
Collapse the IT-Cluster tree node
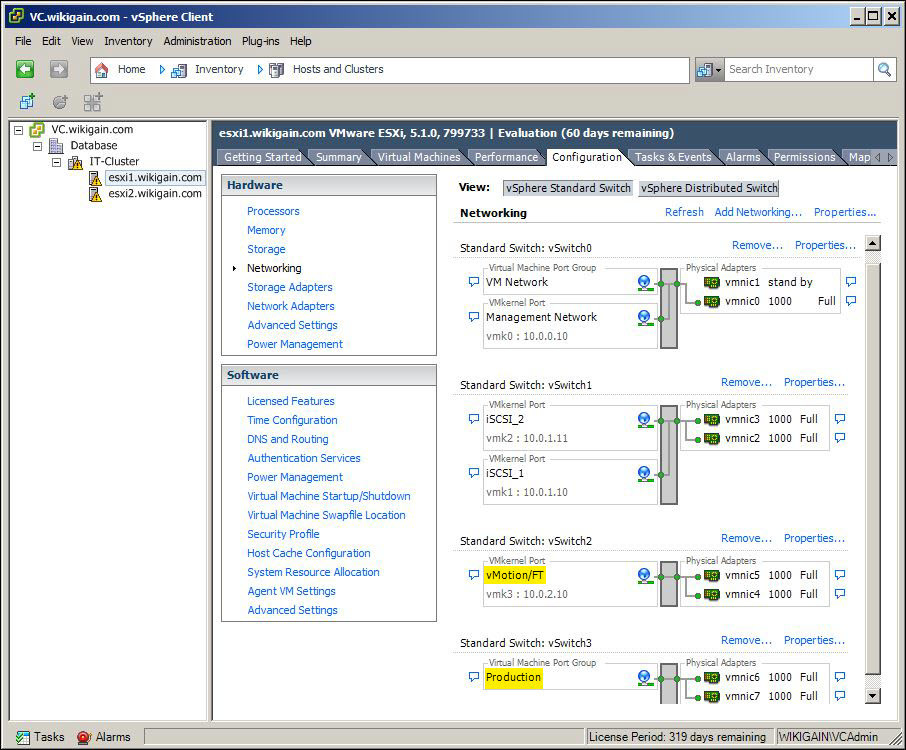(56, 162)
